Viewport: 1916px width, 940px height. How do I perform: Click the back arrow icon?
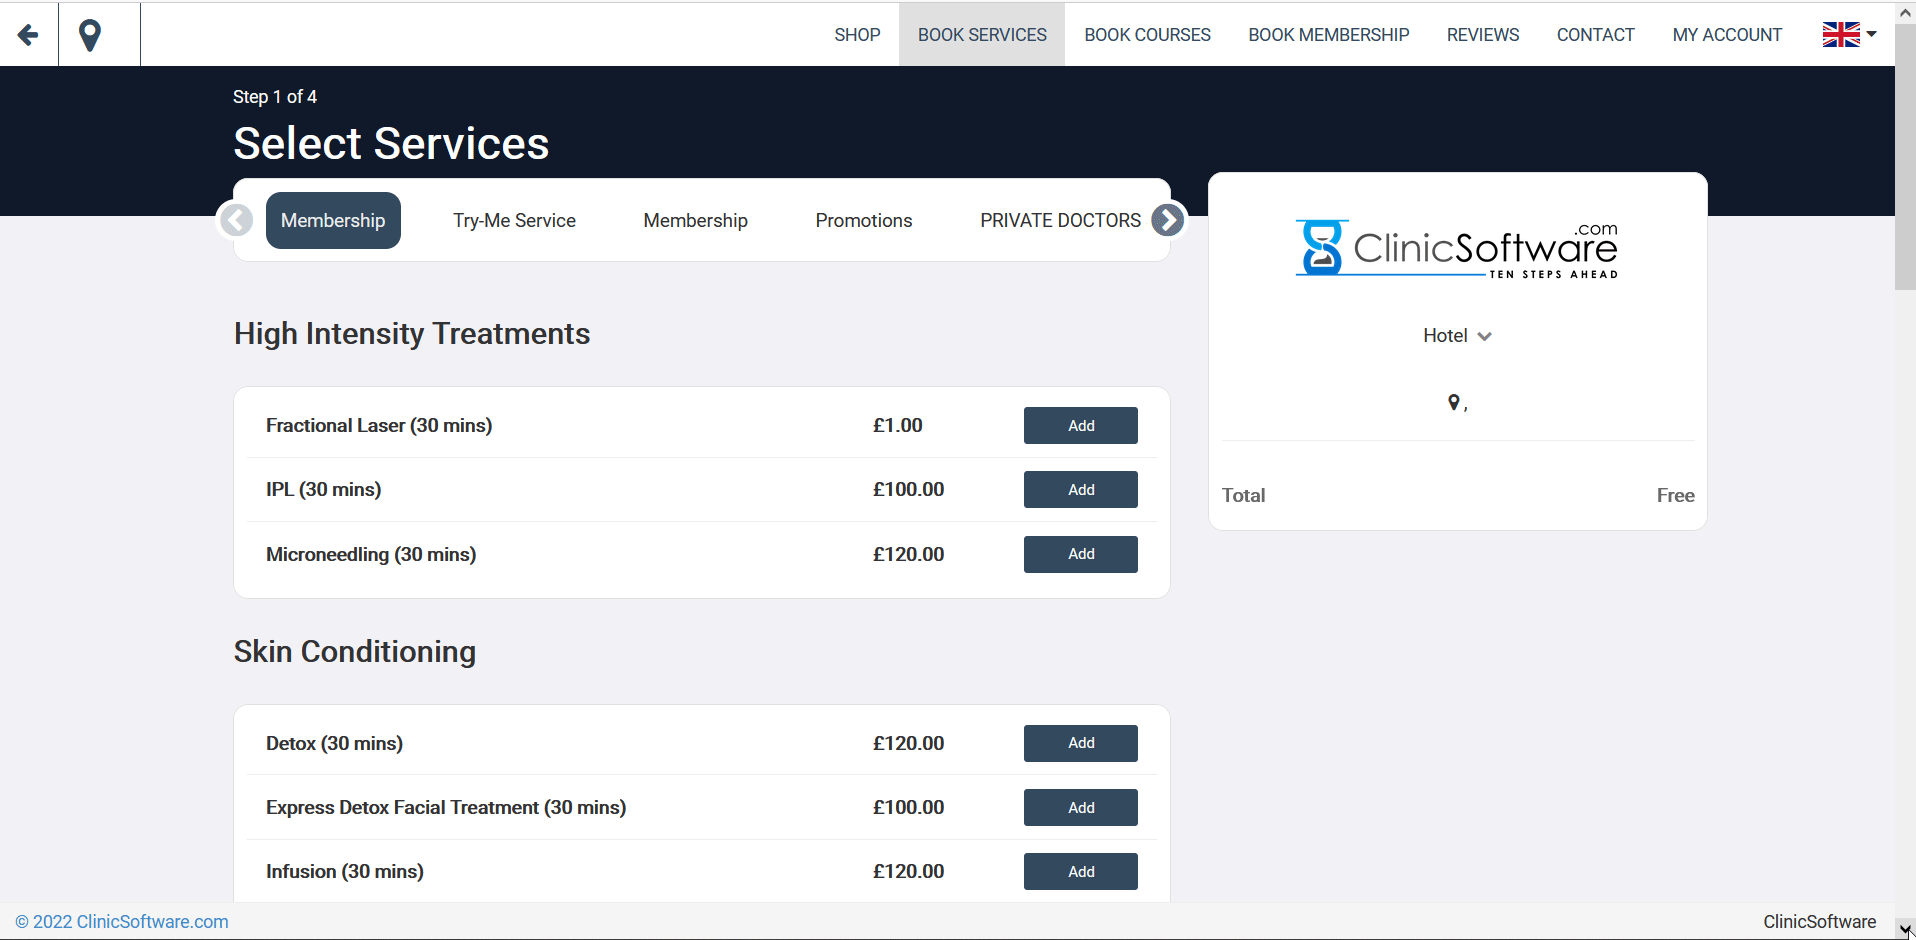[x=28, y=34]
